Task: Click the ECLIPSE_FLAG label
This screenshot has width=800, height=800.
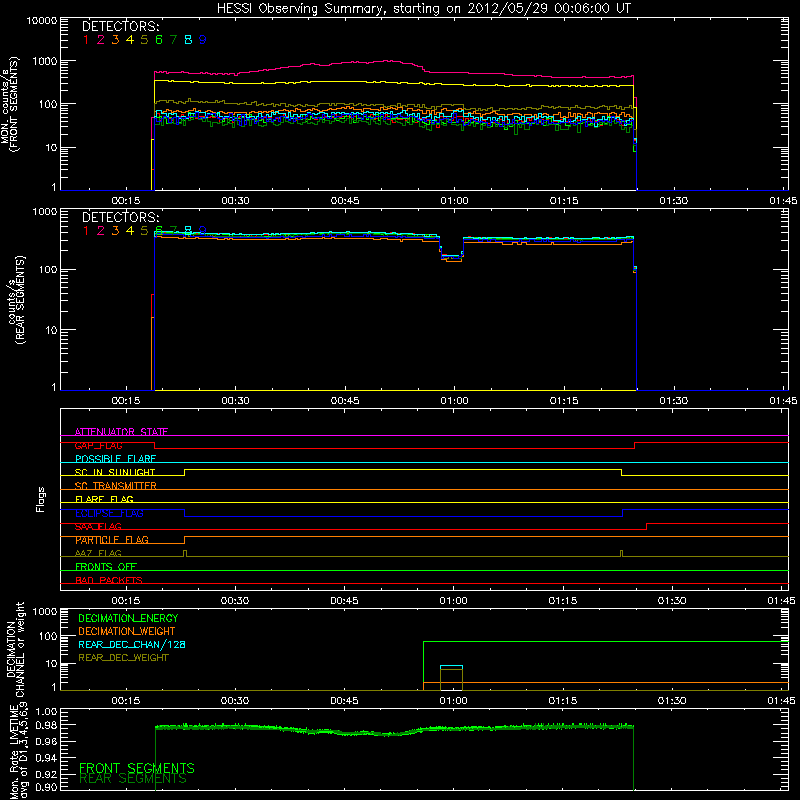Action: [x=109, y=513]
